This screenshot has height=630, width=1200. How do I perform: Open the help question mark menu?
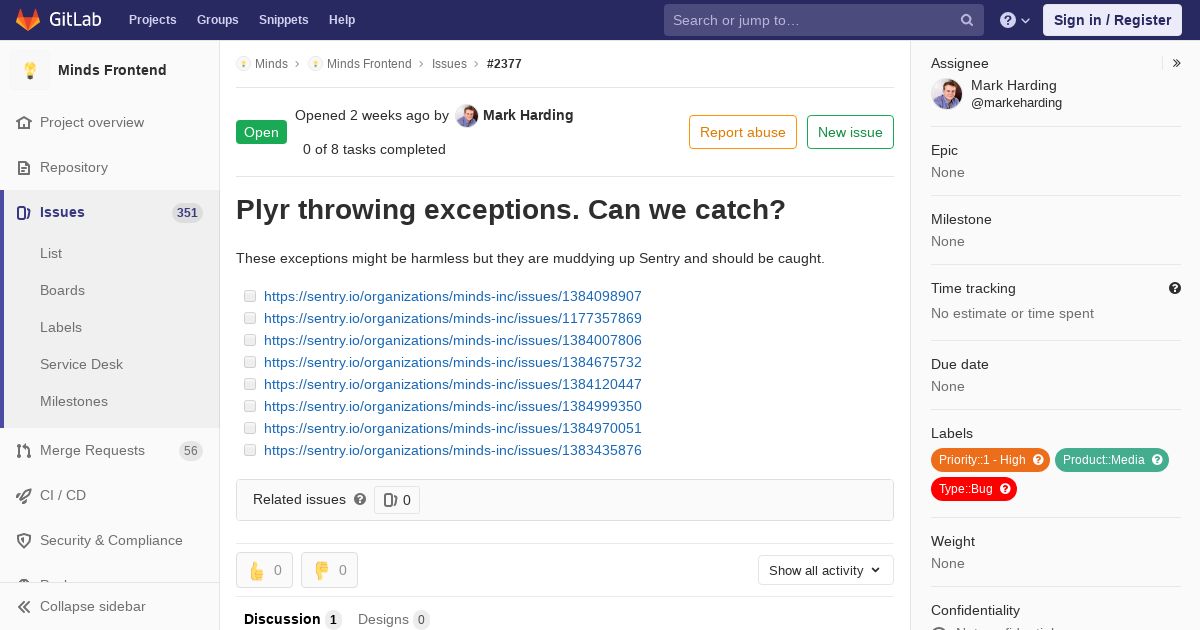pyautogui.click(x=1008, y=20)
